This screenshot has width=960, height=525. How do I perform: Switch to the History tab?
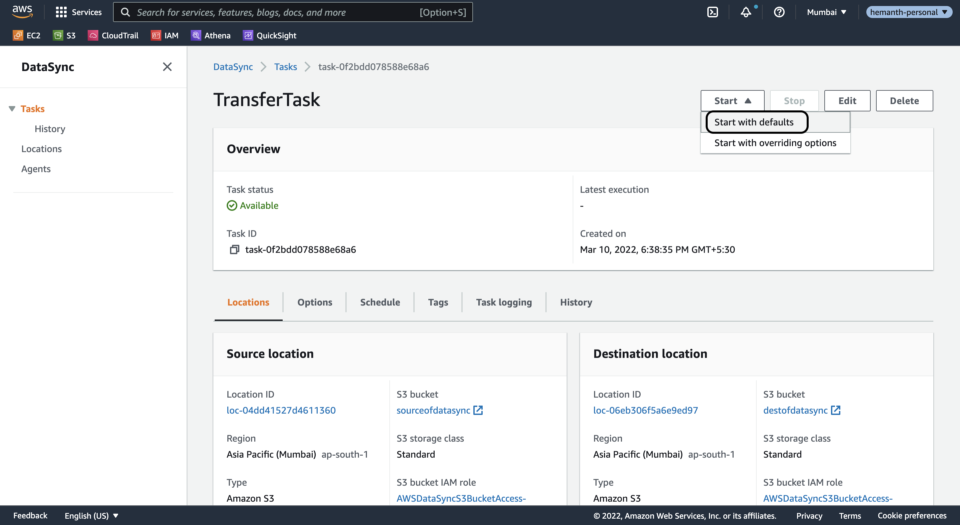[x=576, y=302]
